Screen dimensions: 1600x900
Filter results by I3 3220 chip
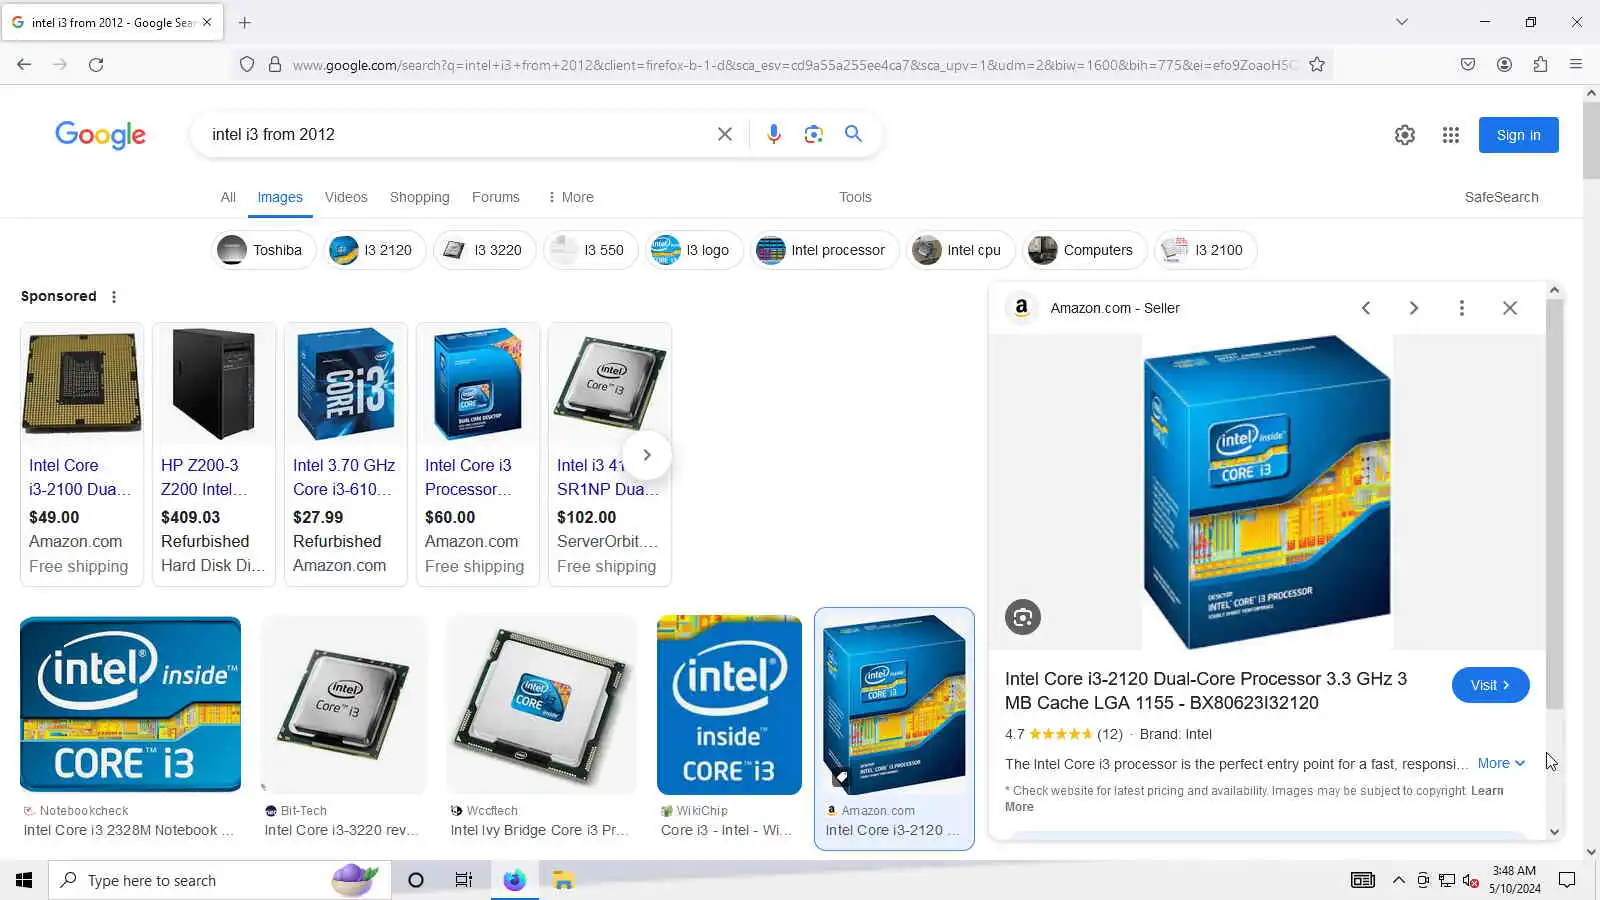pos(485,250)
